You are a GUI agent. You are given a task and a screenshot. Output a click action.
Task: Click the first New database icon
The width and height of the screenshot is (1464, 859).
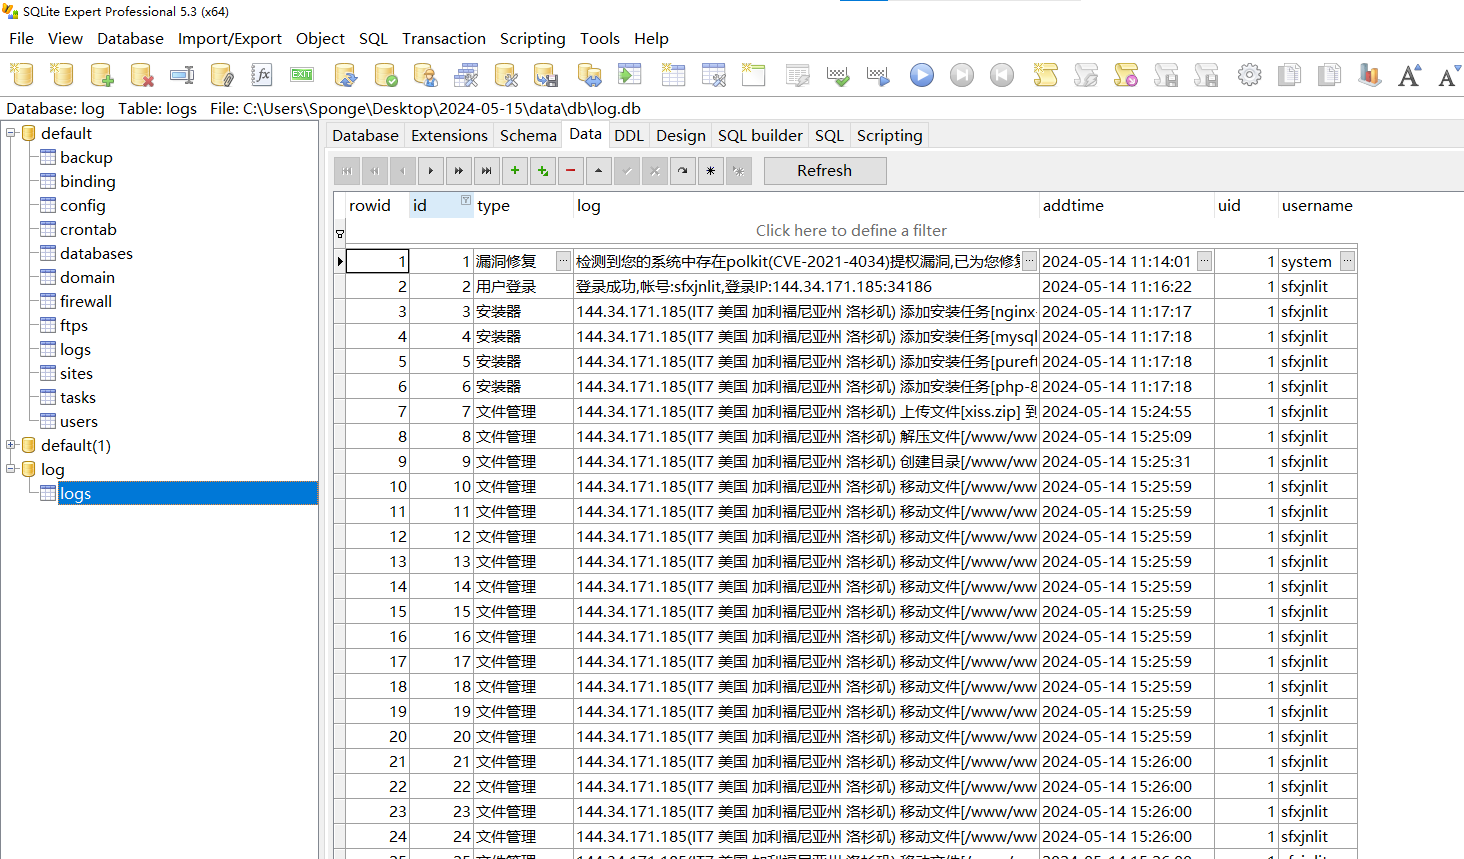(22, 75)
